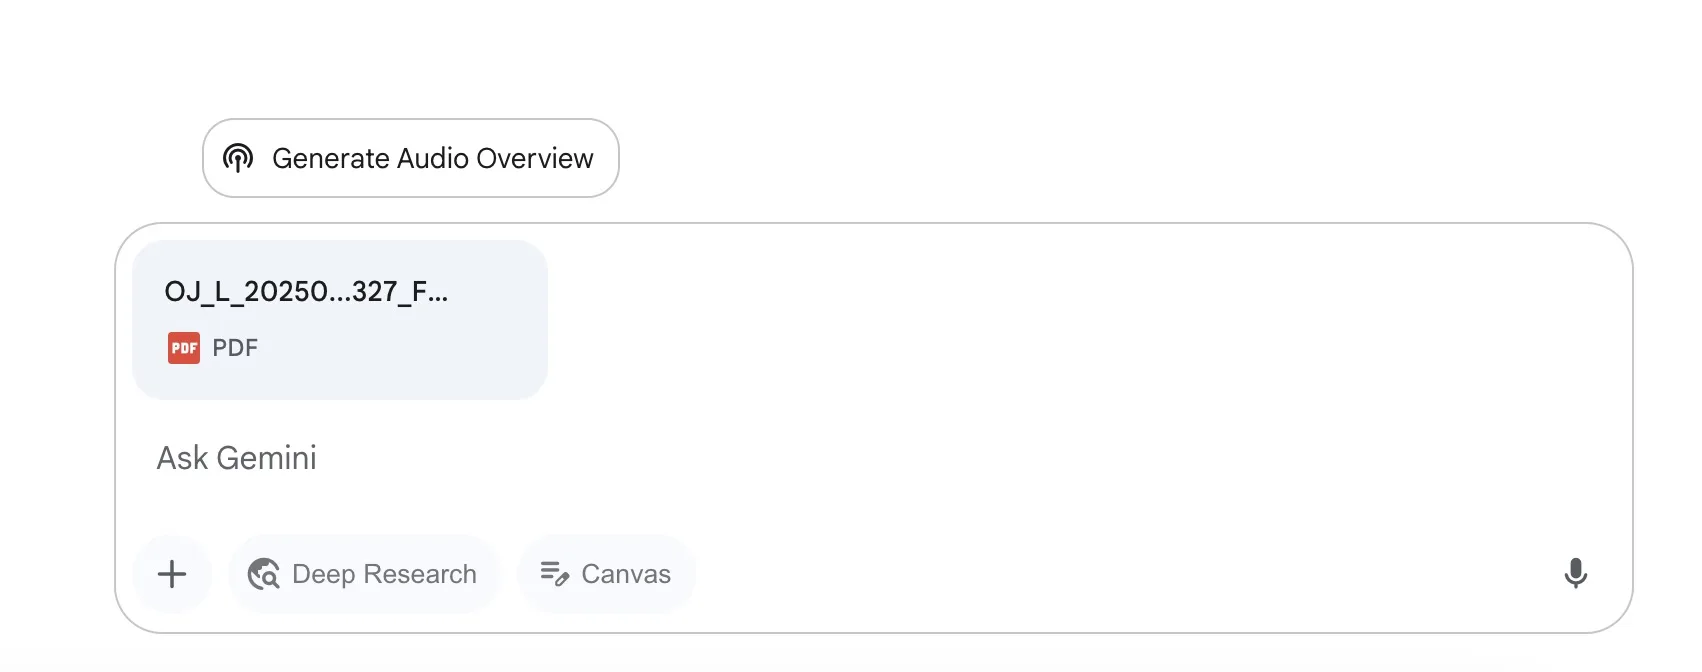Click the "Canvas" text label
Image resolution: width=1702 pixels, height=672 pixels.
tap(626, 574)
